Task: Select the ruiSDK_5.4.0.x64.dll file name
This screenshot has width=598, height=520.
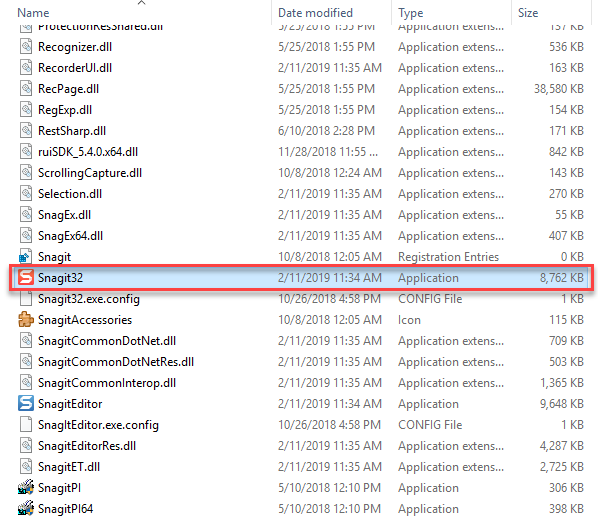Action: (88, 152)
